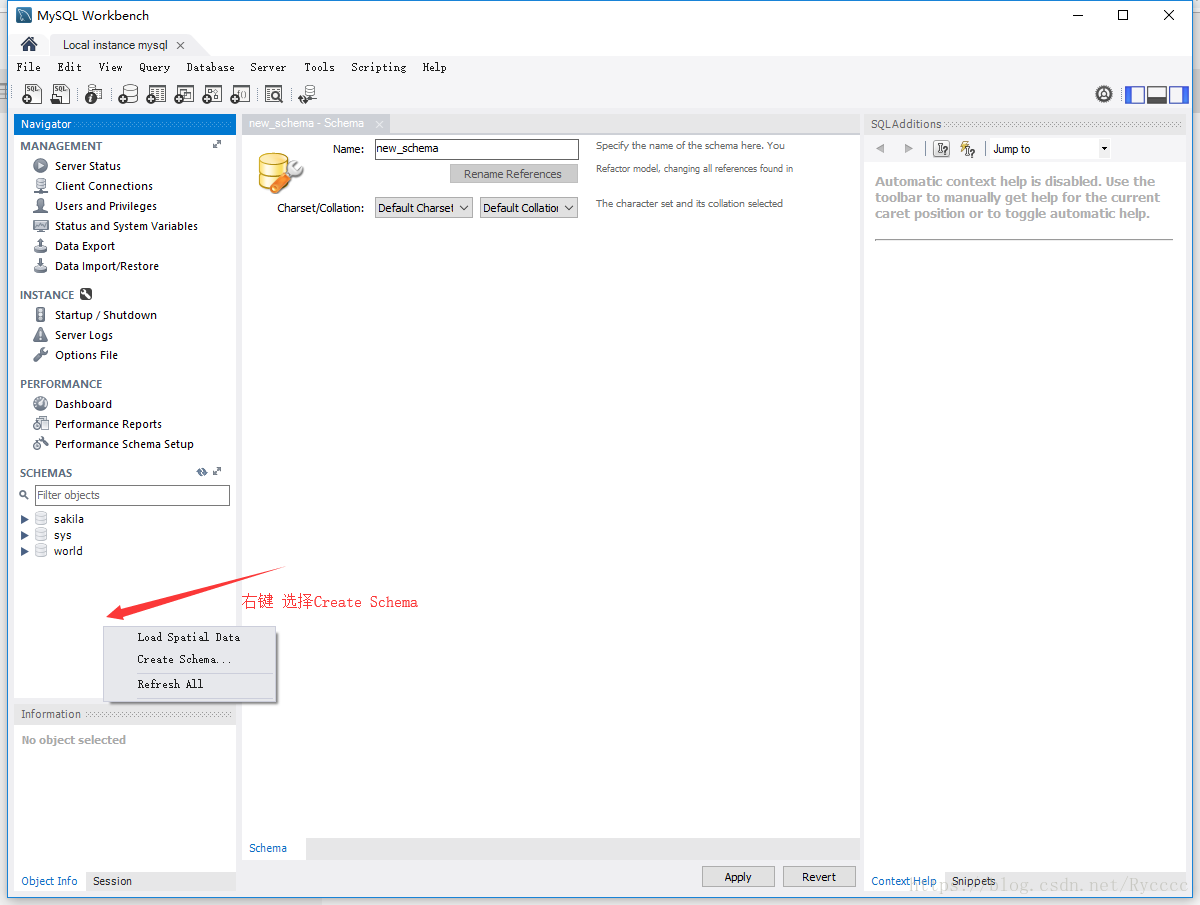Open the Instance section icon next to INSTANCE
This screenshot has height=905, width=1200.
click(x=86, y=294)
